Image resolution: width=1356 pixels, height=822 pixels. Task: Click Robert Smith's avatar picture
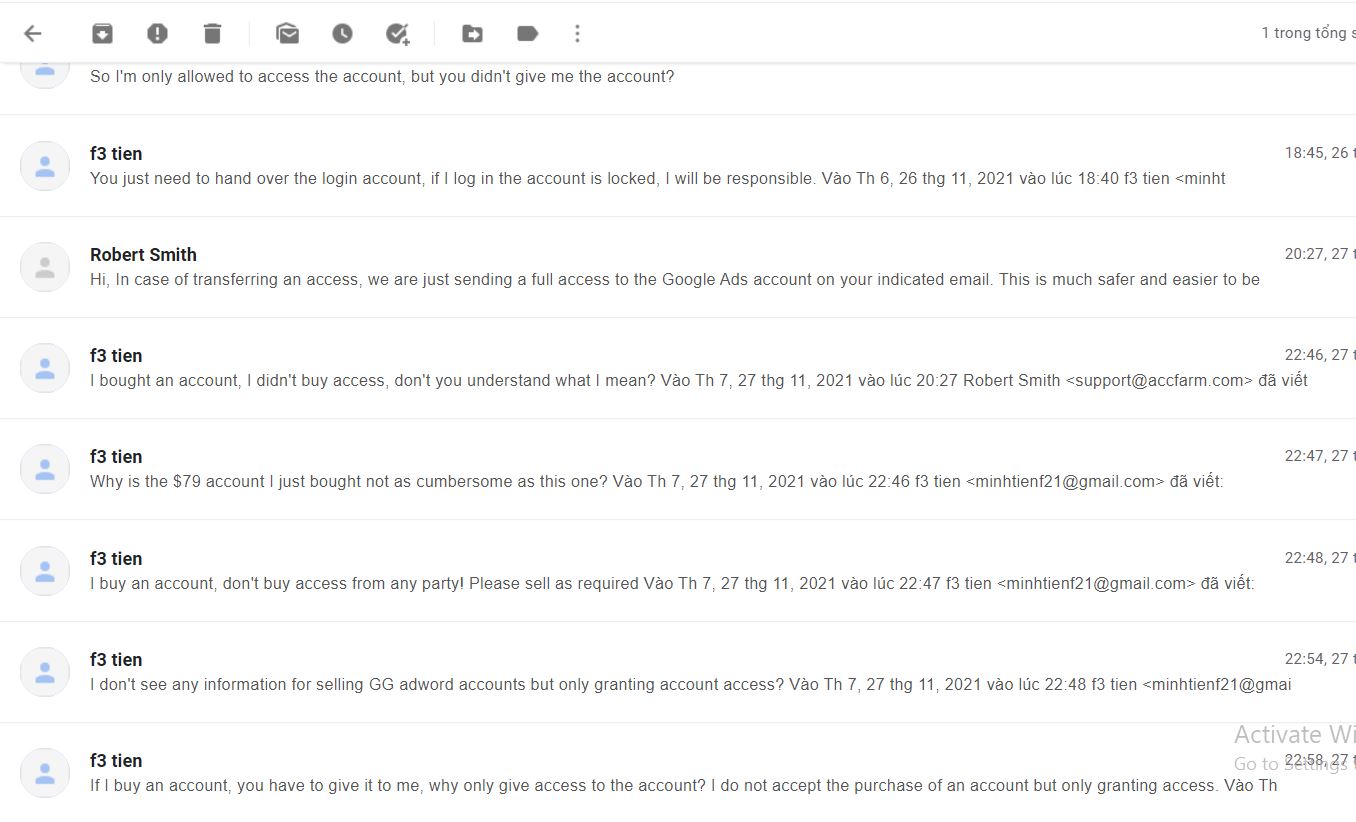[45, 267]
